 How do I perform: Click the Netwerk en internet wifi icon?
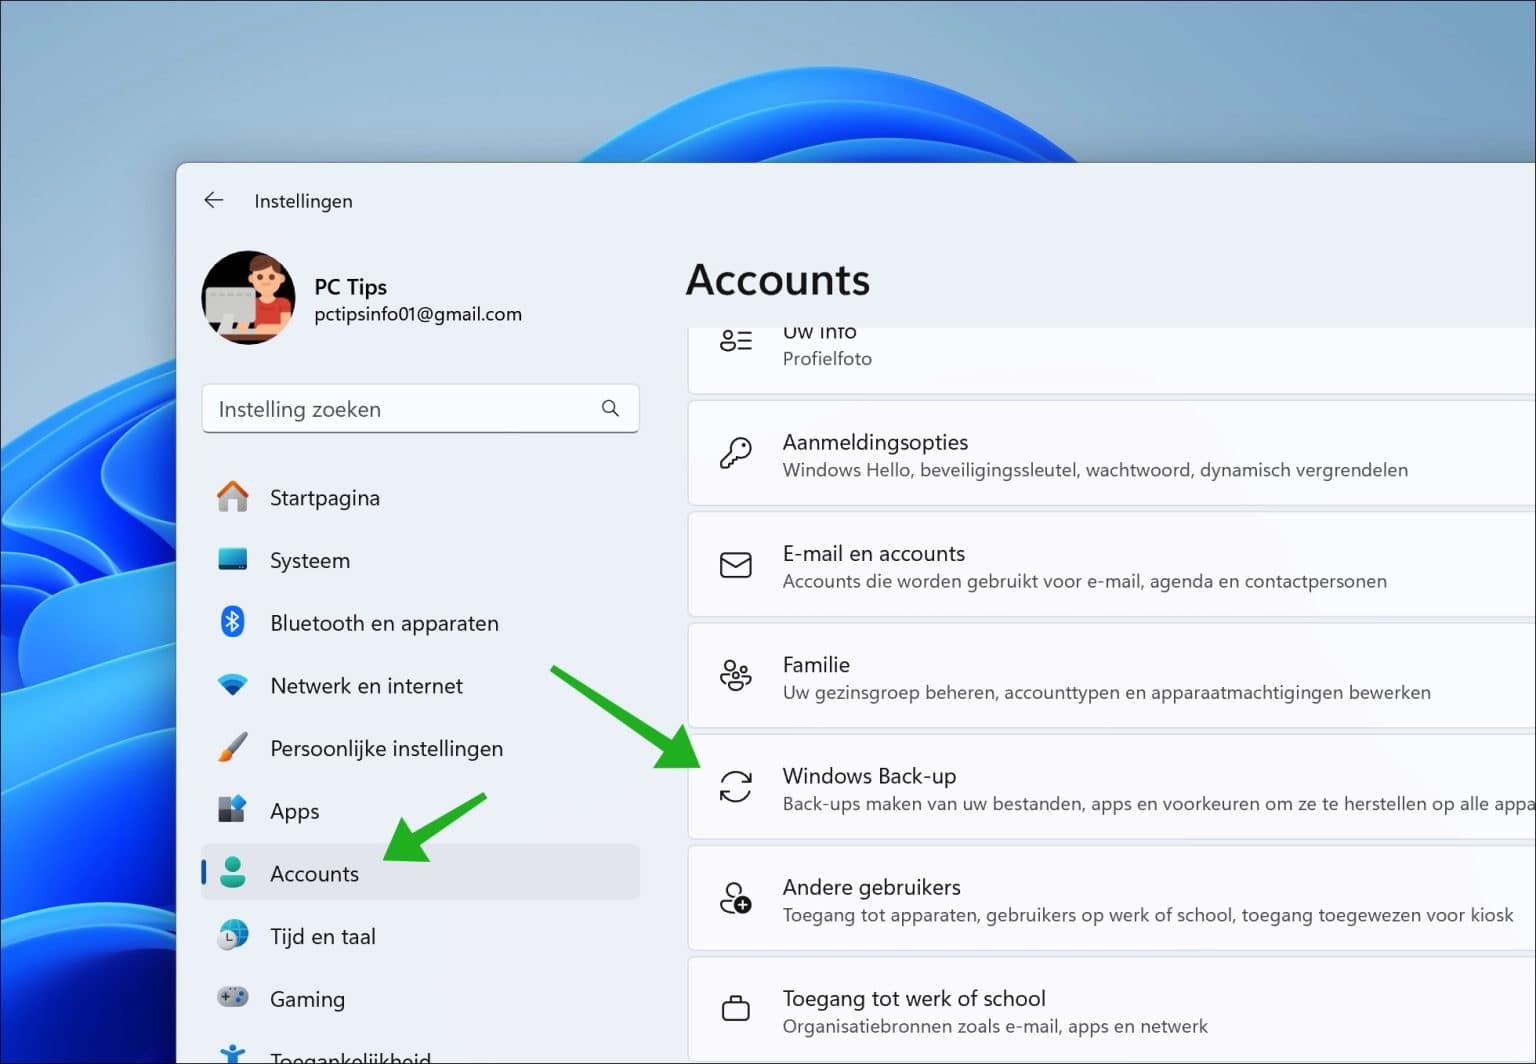click(x=233, y=686)
